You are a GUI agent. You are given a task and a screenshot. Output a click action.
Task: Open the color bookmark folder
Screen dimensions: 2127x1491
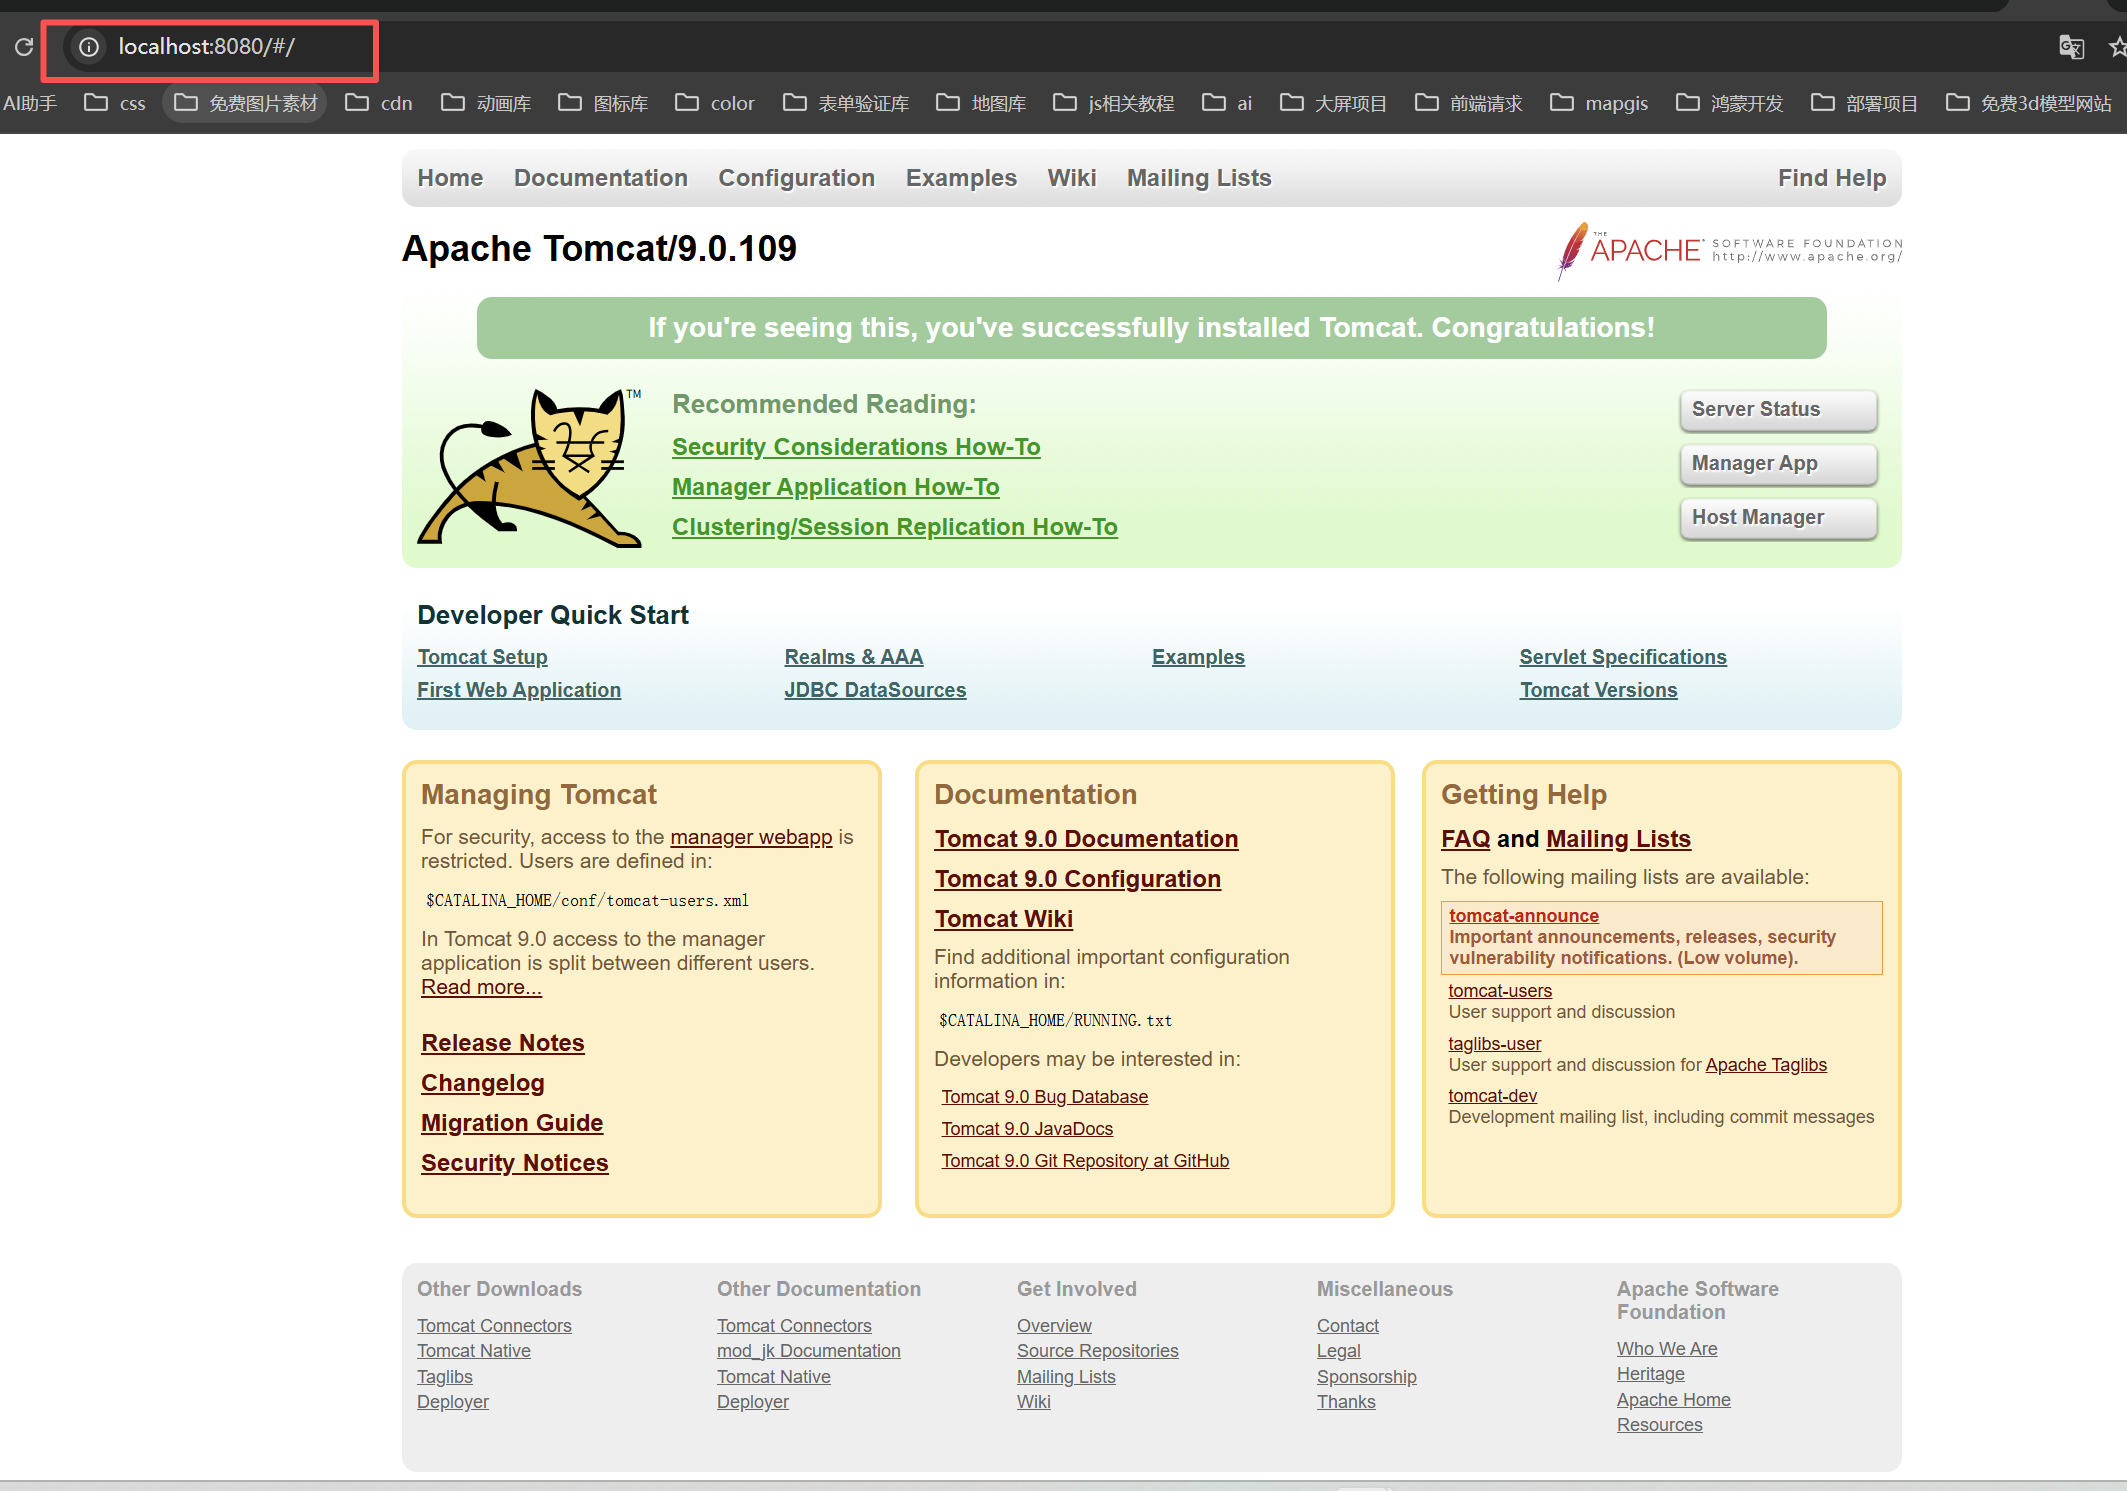[x=715, y=103]
